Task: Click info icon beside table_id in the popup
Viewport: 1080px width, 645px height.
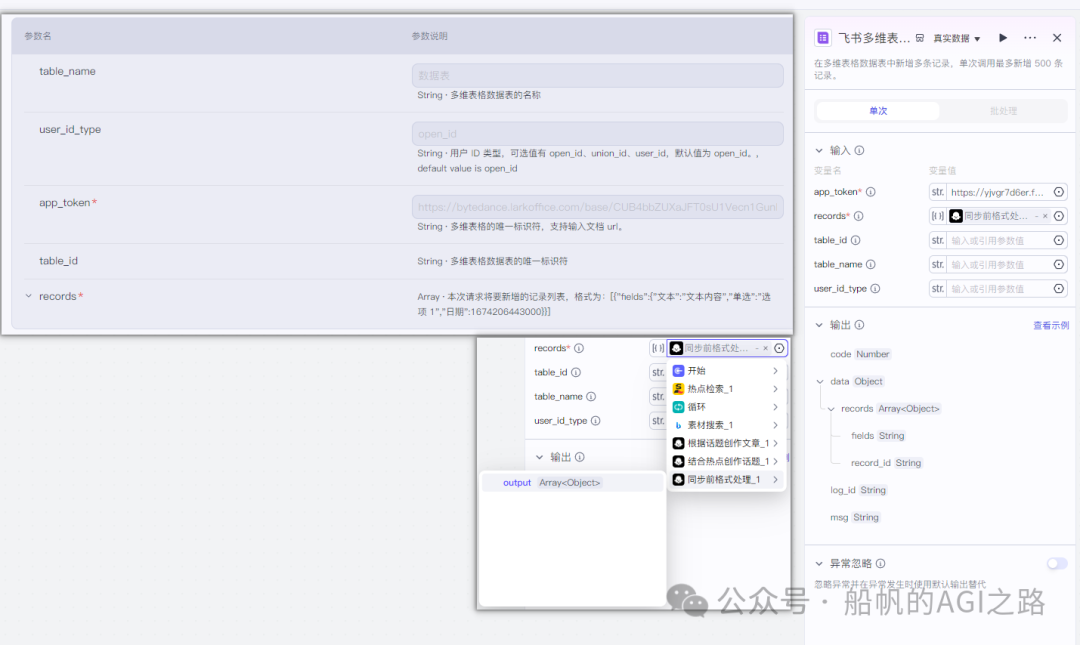Action: tap(576, 373)
